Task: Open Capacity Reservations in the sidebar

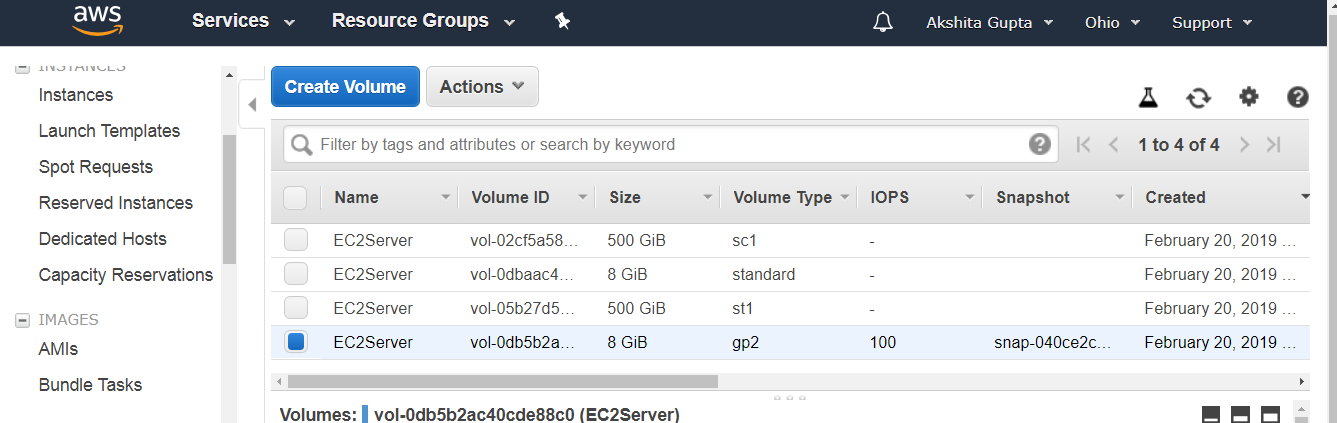Action: [x=126, y=275]
